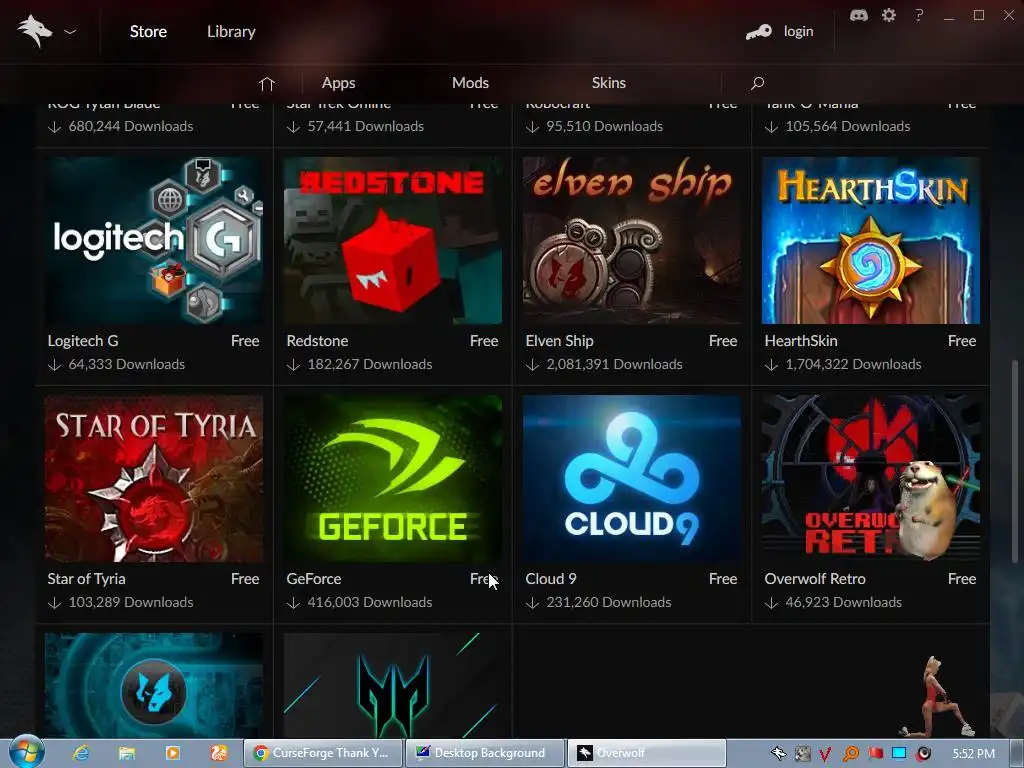Screen dimensions: 1024x768
Task: Click 1,704,322 Downloads text
Action: [x=853, y=364]
